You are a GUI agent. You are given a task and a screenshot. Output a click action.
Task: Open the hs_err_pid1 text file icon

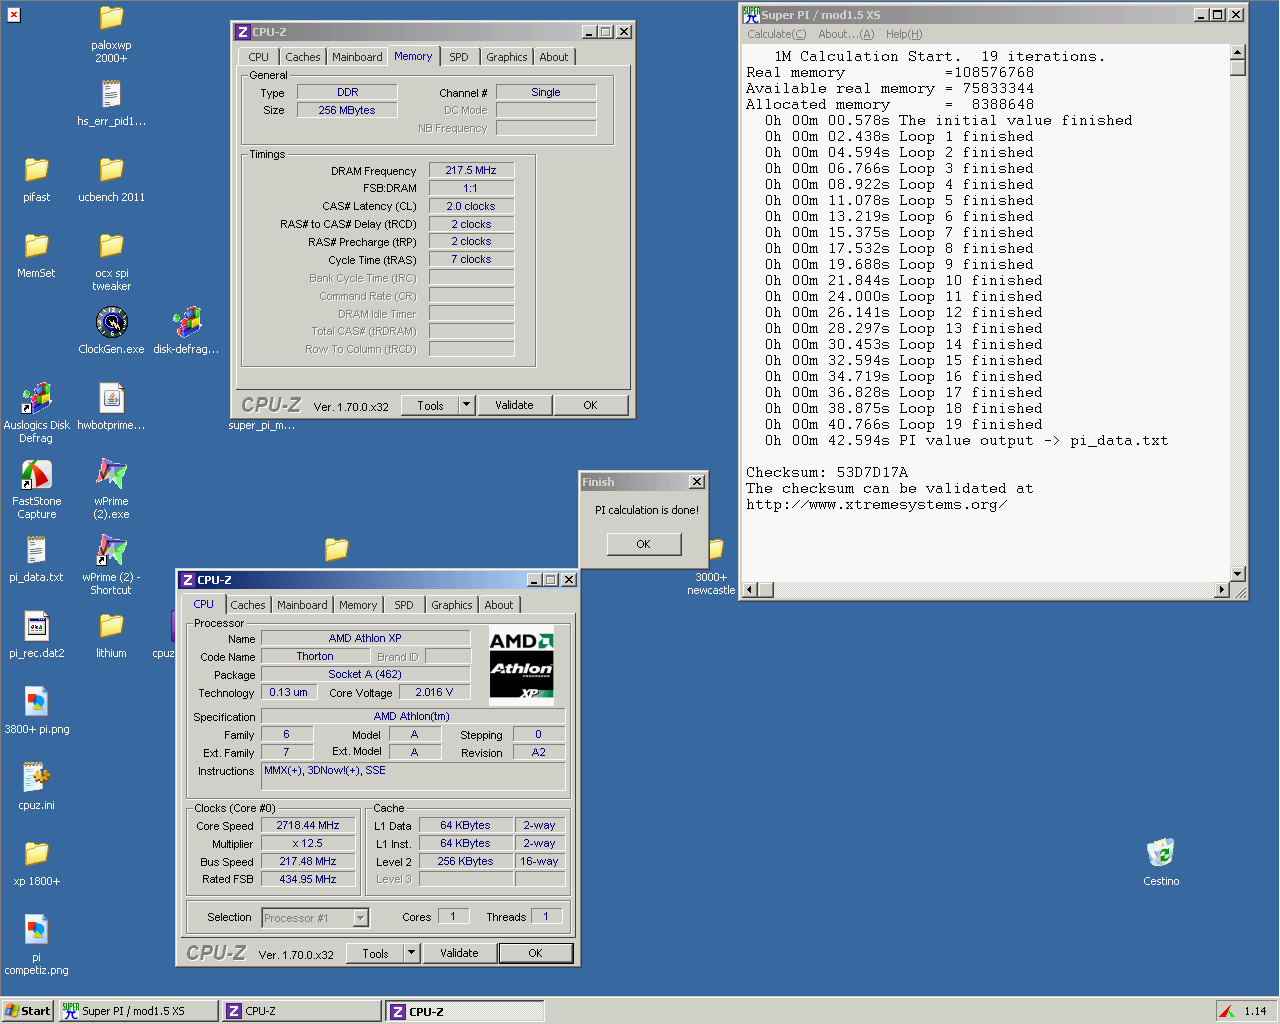click(x=111, y=95)
